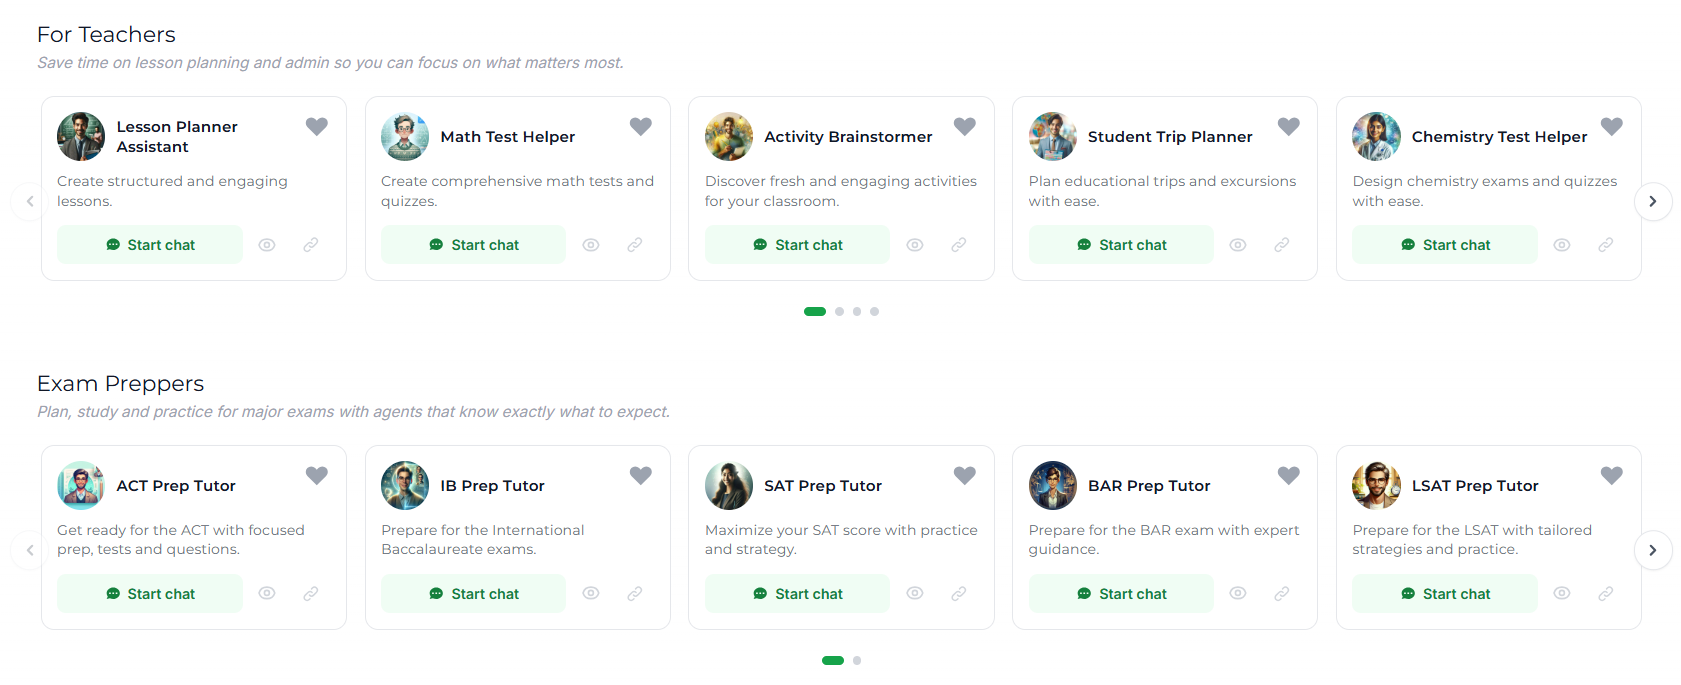
Task: Click eye icon on Lesson Planner Assistant card
Action: pyautogui.click(x=267, y=245)
